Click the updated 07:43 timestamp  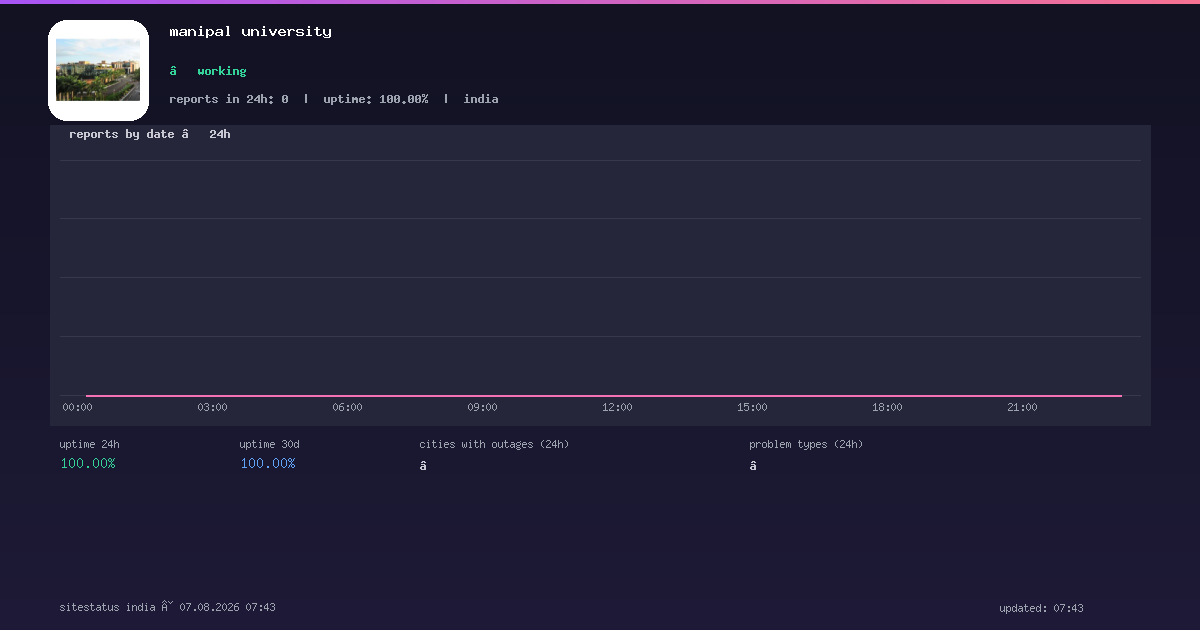point(1041,608)
